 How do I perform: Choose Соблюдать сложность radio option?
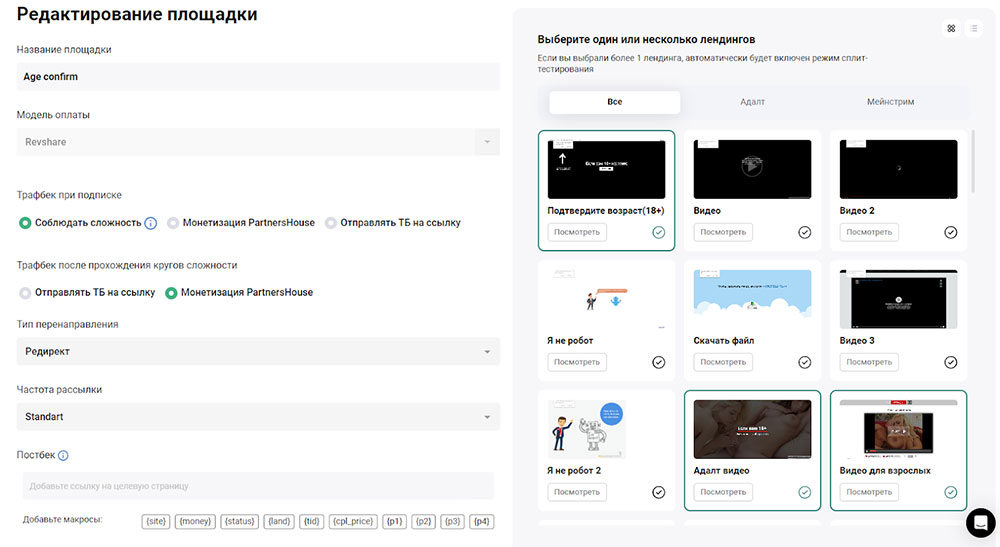(26, 223)
